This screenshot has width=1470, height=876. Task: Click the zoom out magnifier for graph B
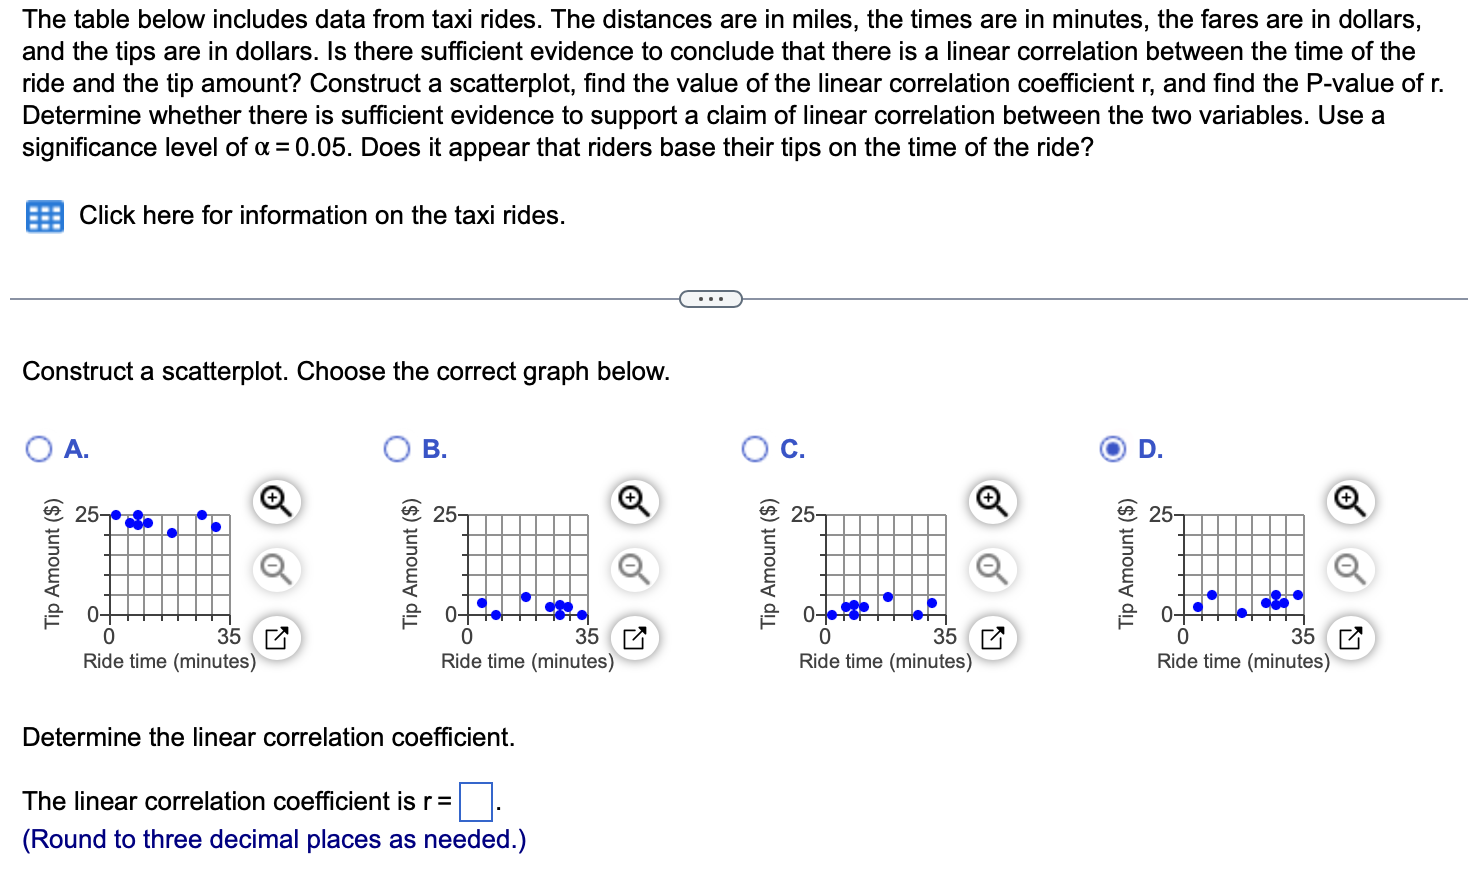point(635,570)
